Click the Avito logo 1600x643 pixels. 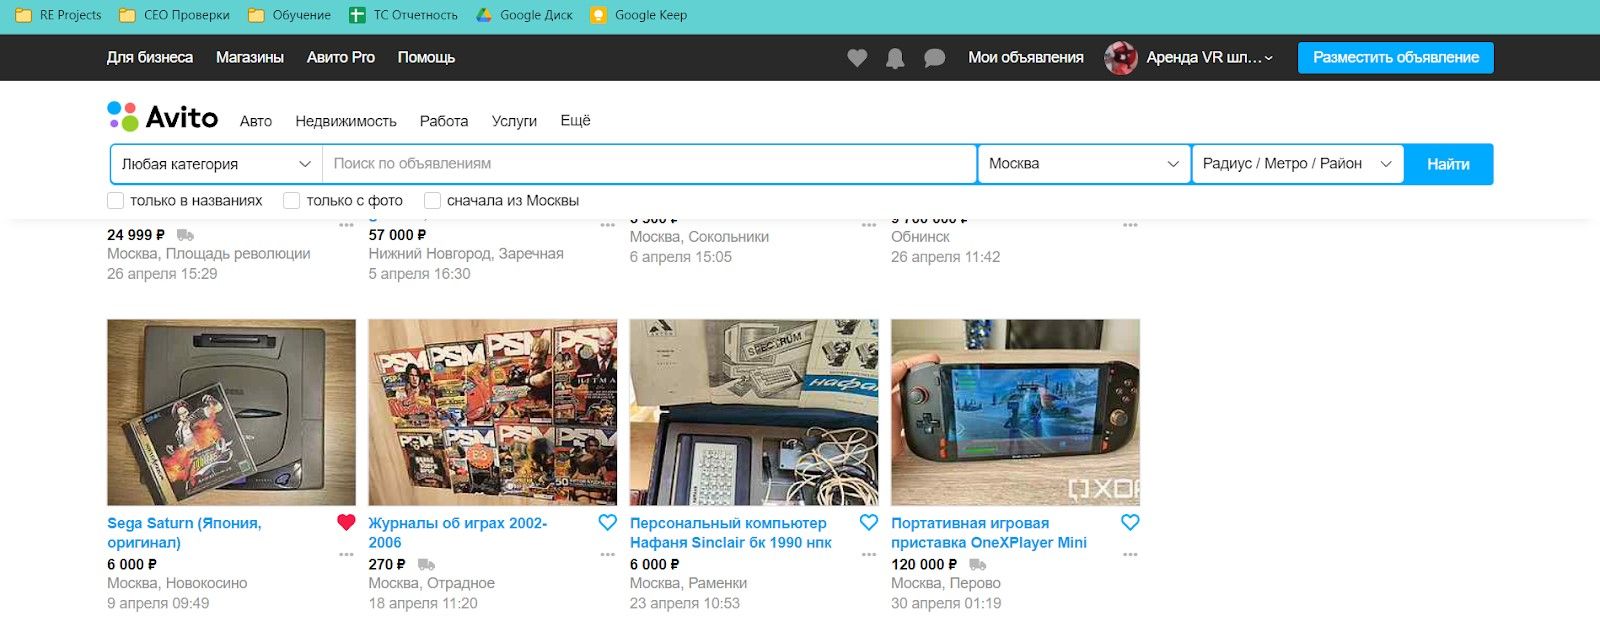coord(162,117)
